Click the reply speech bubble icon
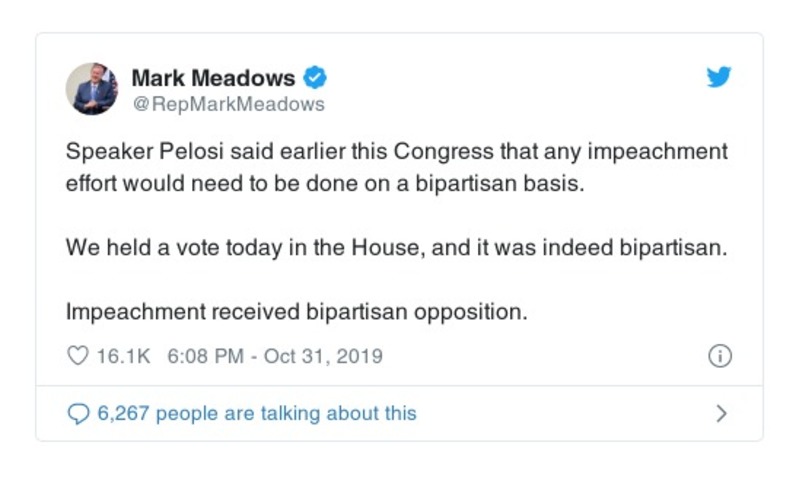799x490 pixels. coord(77,413)
